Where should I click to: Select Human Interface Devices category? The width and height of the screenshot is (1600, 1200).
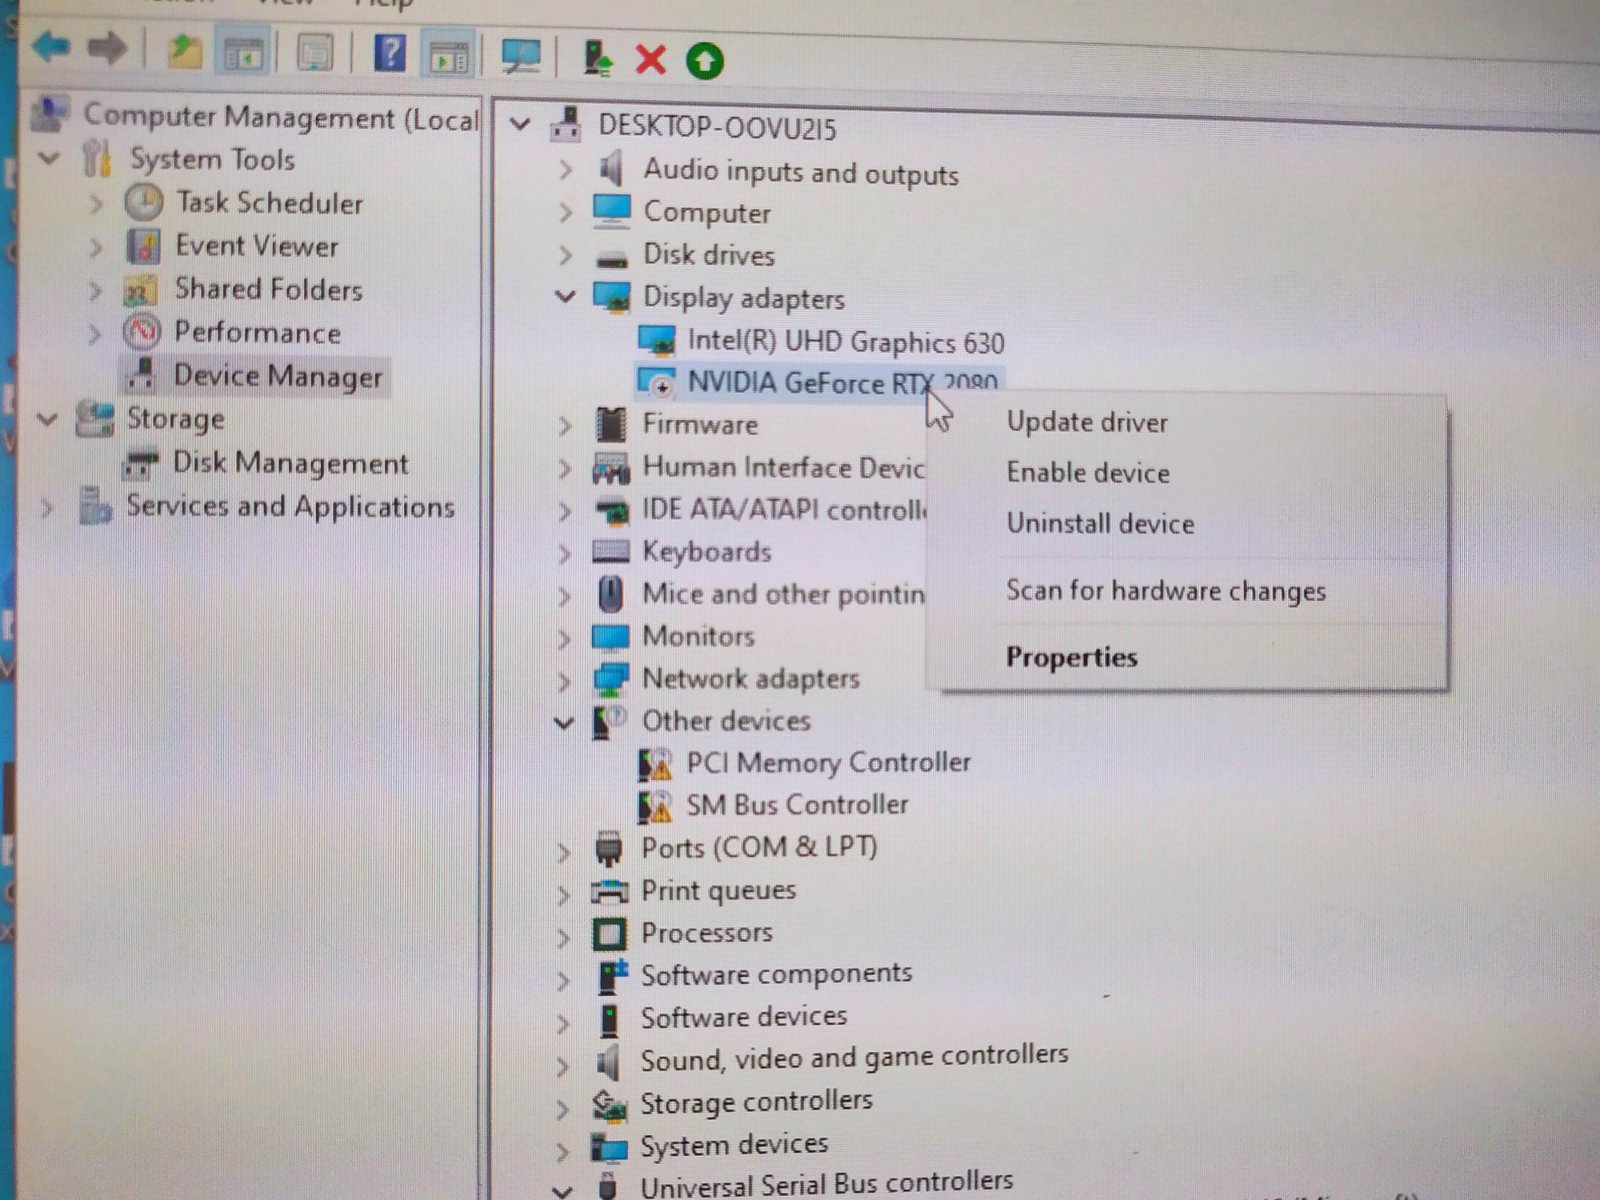point(783,467)
